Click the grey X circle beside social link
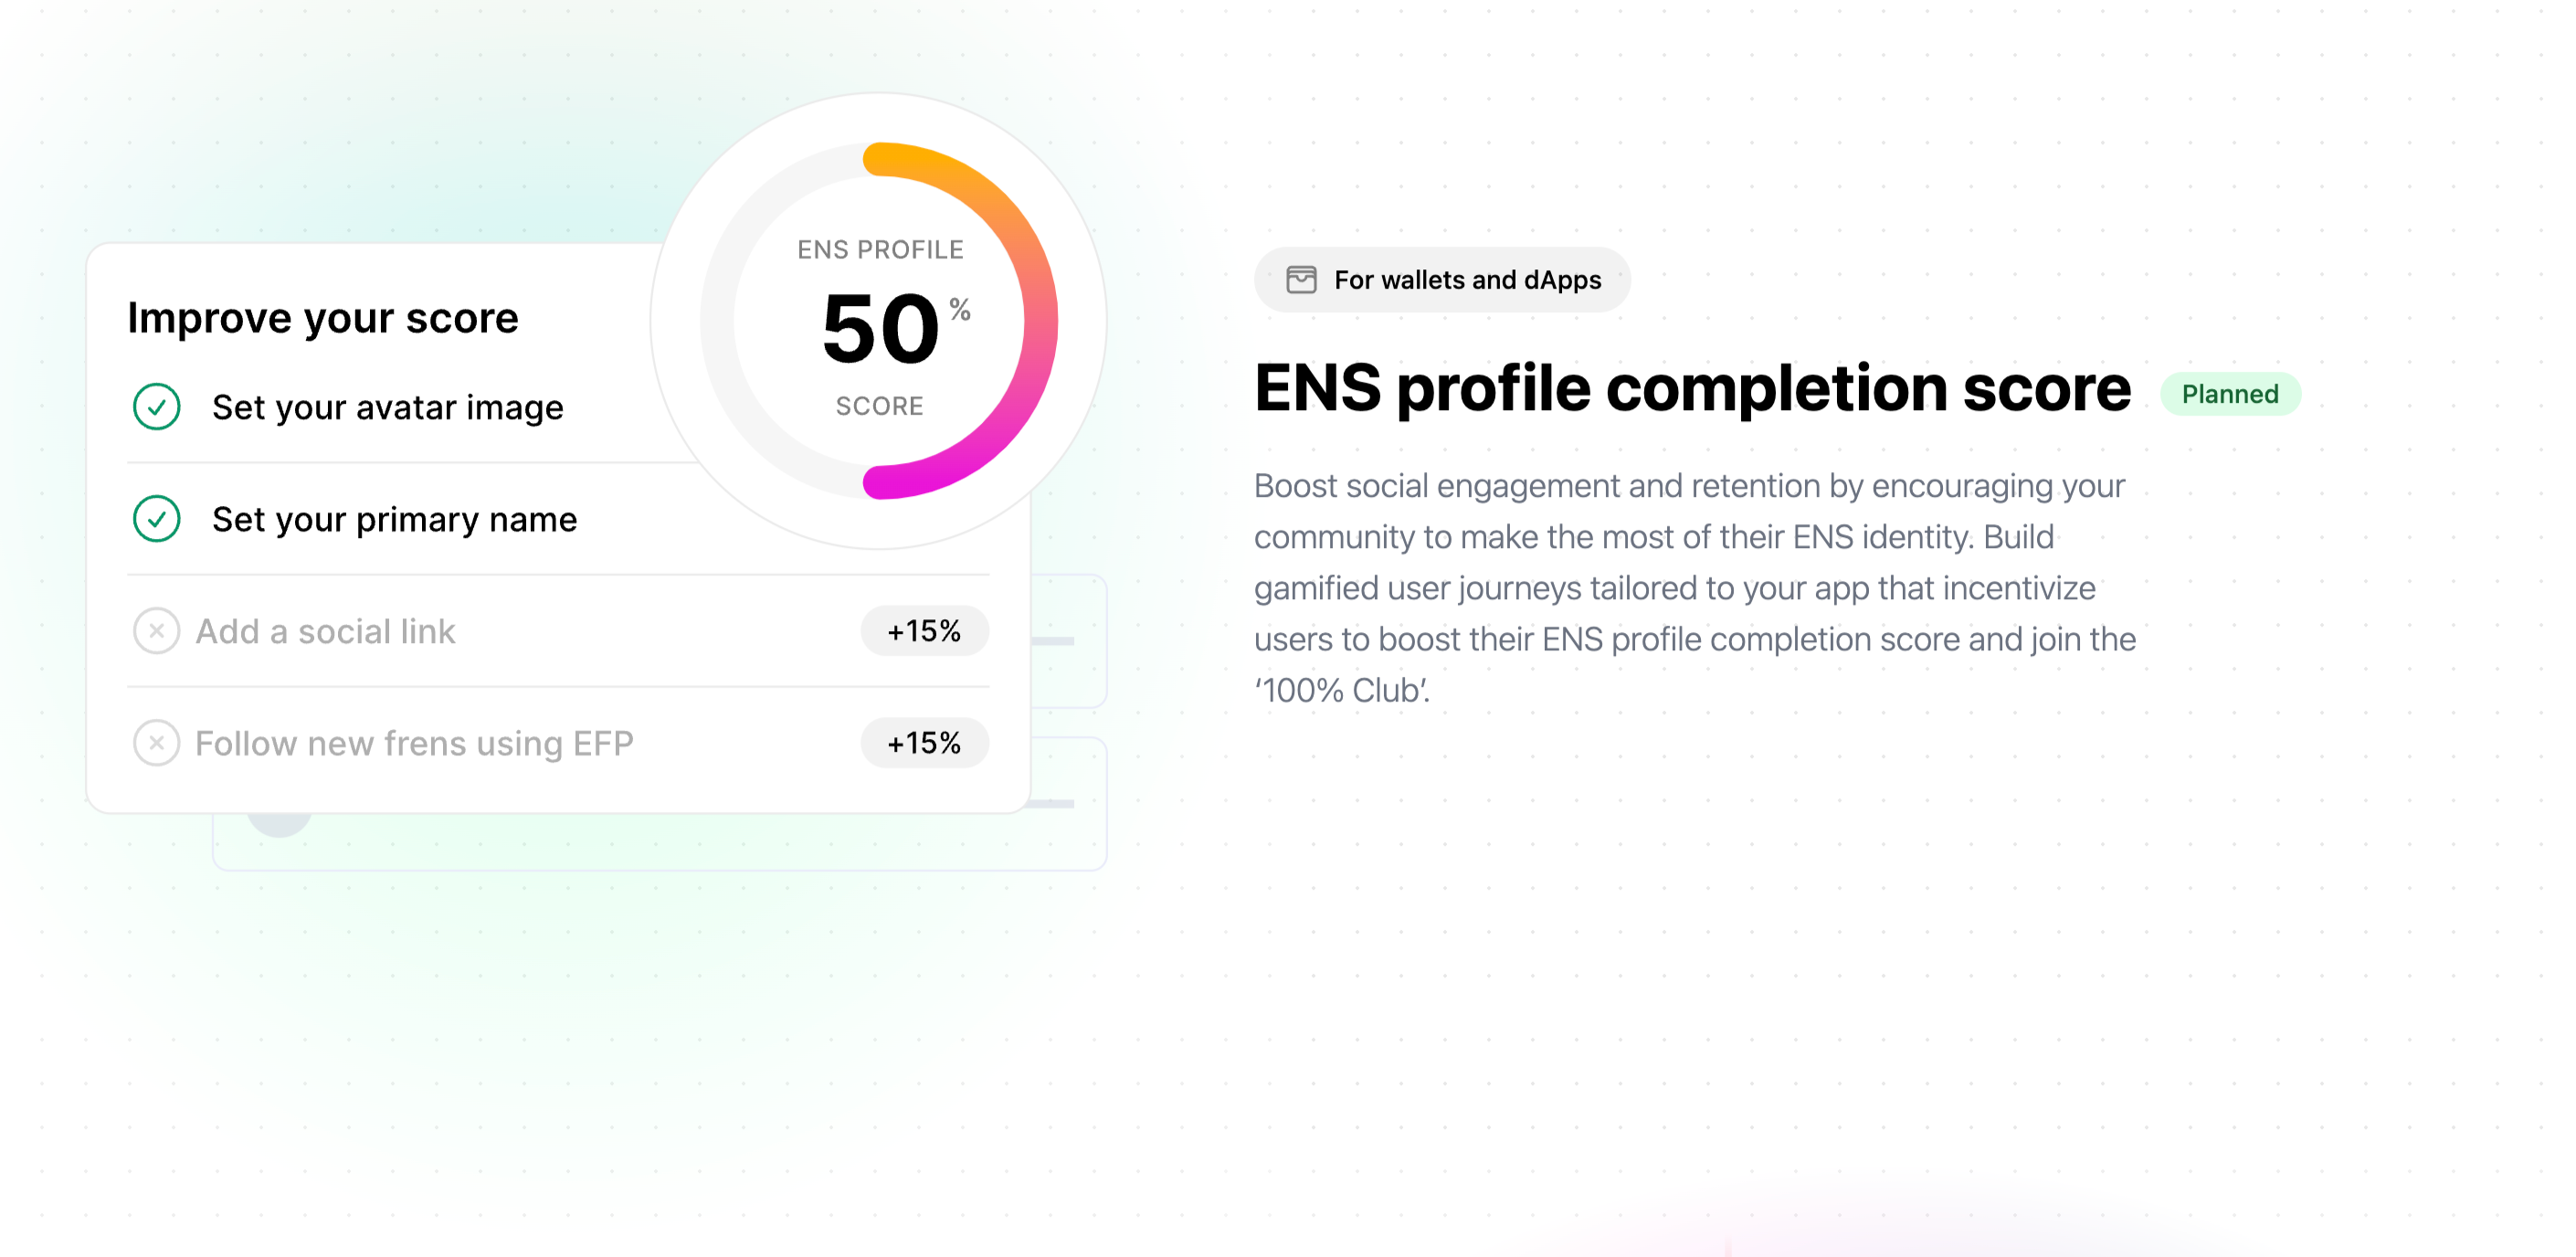The image size is (2576, 1257). click(156, 631)
